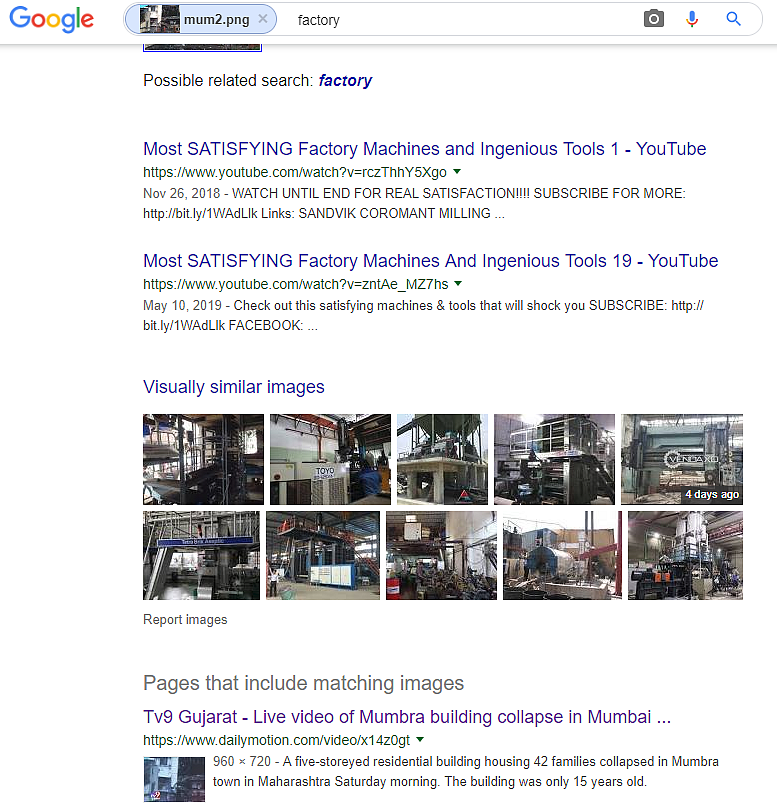The width and height of the screenshot is (777, 810).
Task: Open the 'Visually similar images' link
Action: (x=234, y=387)
